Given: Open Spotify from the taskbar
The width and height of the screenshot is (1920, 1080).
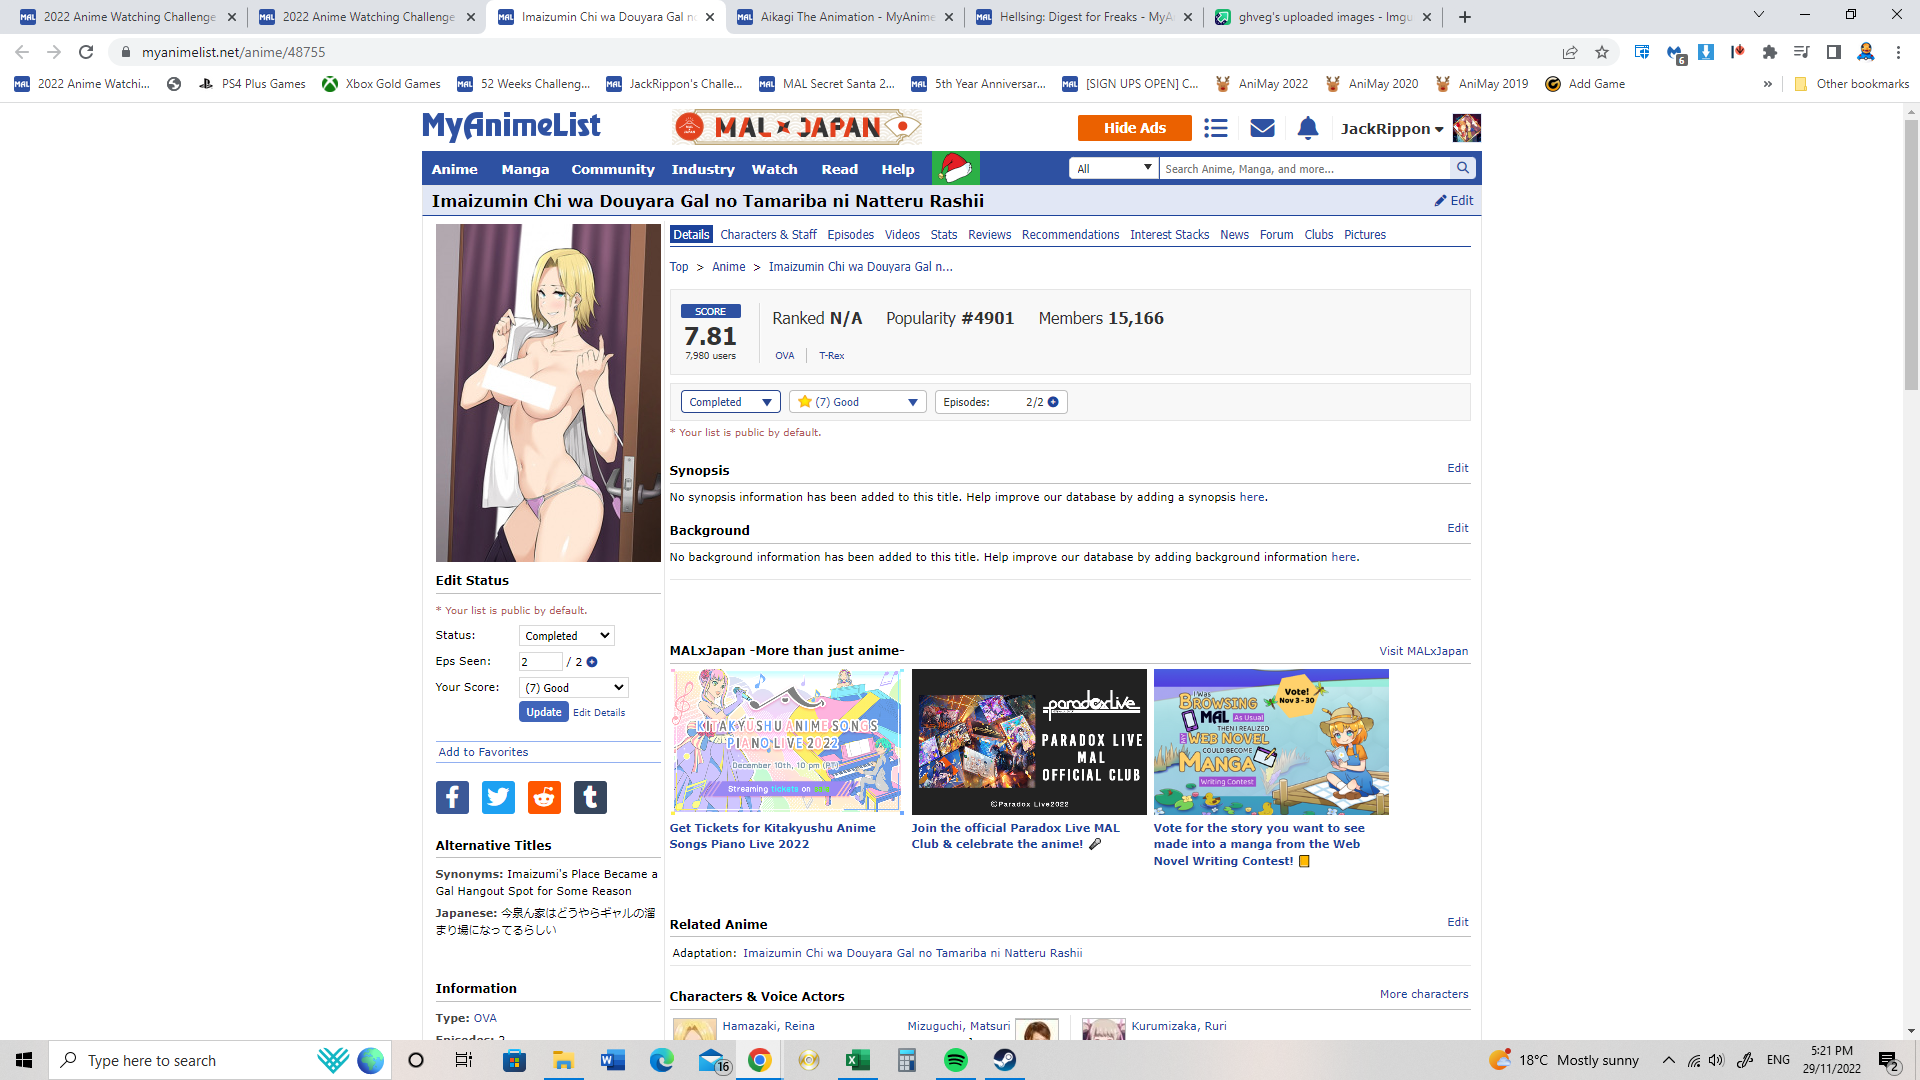Looking at the screenshot, I should pyautogui.click(x=955, y=1060).
